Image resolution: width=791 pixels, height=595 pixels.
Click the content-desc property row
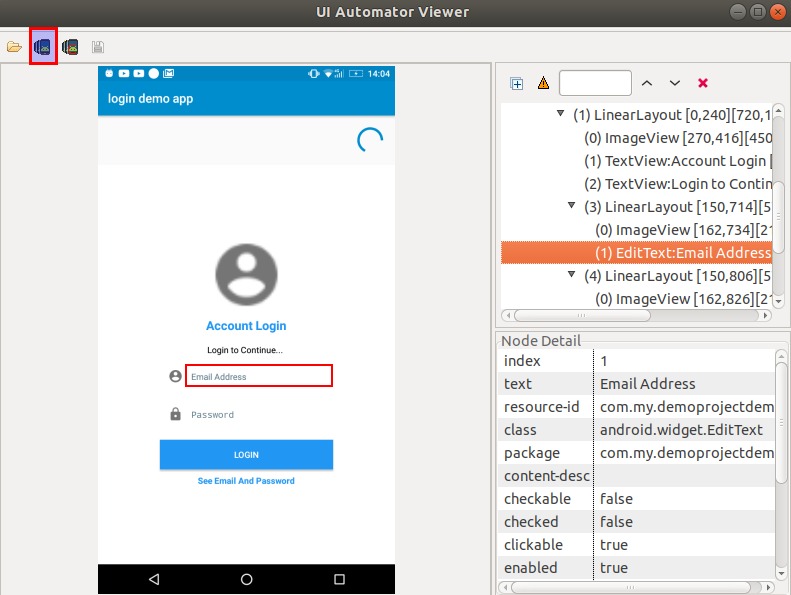[636, 476]
